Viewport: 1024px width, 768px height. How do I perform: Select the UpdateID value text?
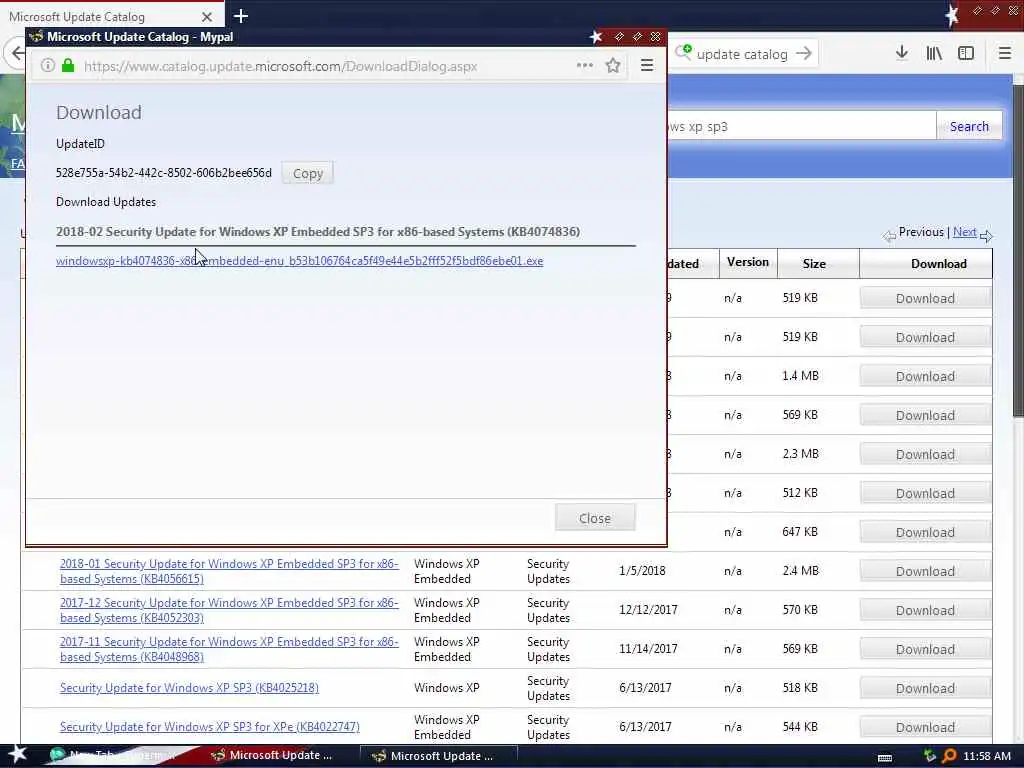(x=163, y=173)
